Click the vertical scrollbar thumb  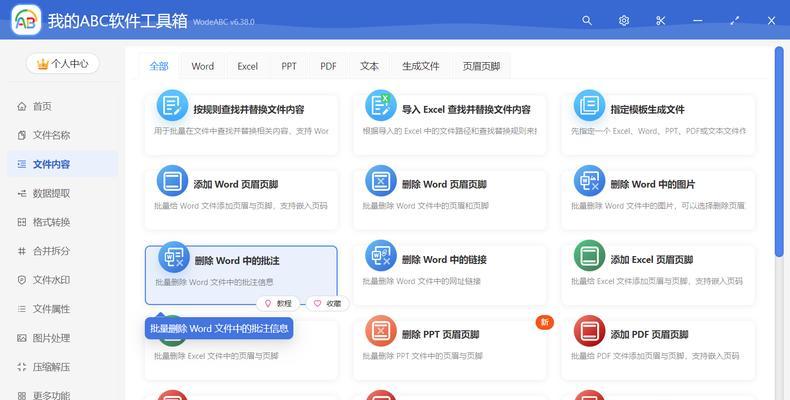779,152
